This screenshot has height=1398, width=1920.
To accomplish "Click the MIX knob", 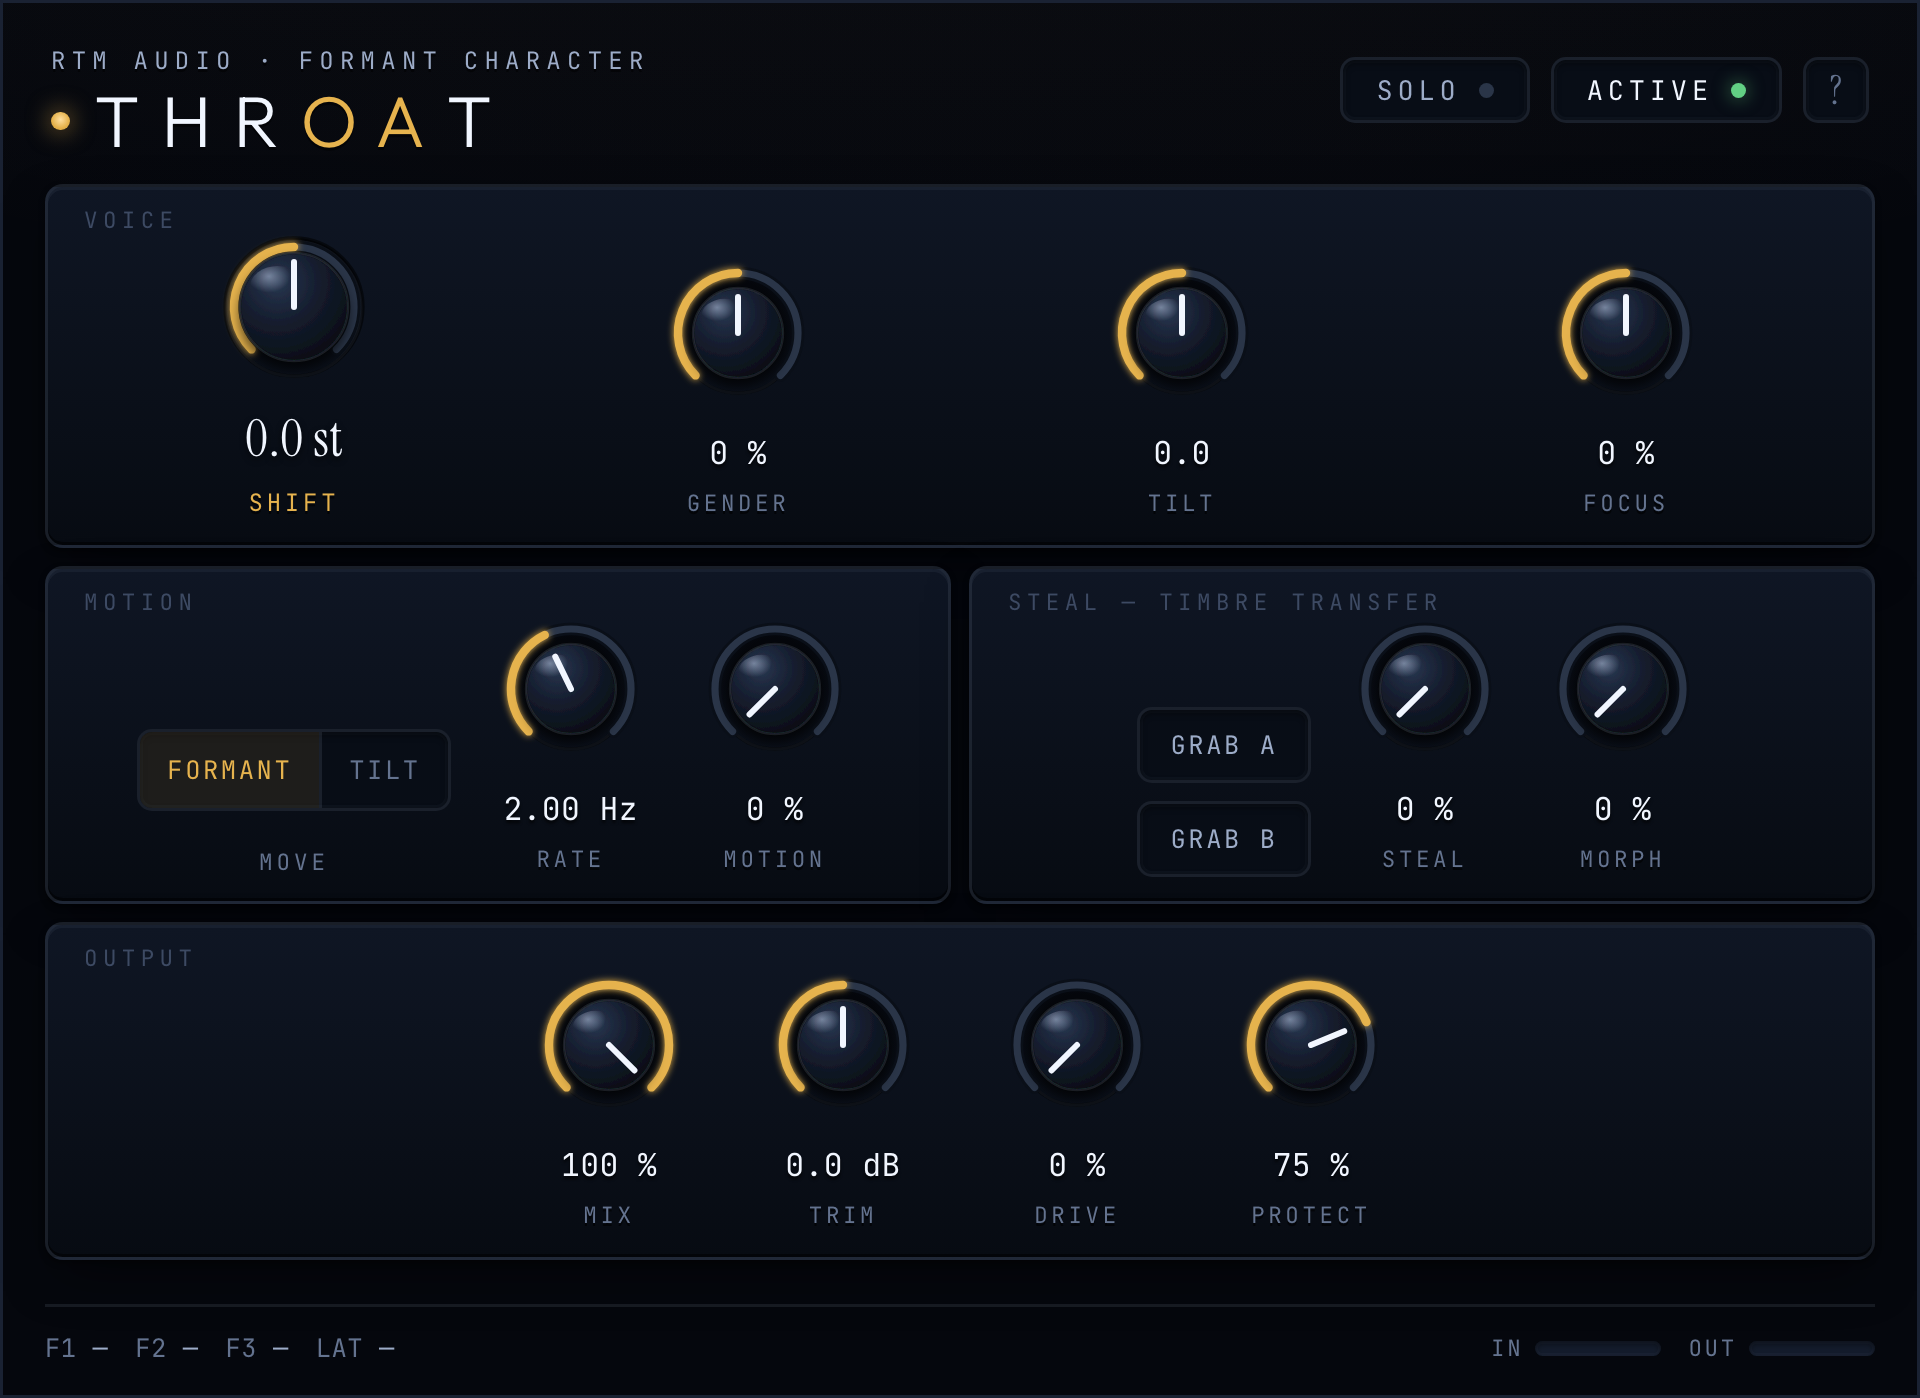I will click(x=608, y=1045).
